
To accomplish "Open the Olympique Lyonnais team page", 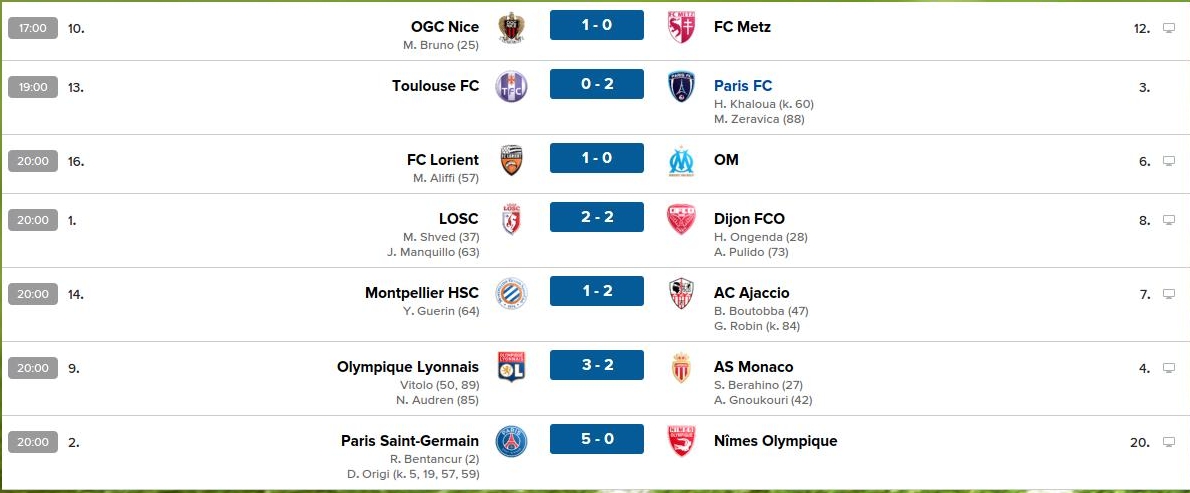I will click(x=408, y=367).
